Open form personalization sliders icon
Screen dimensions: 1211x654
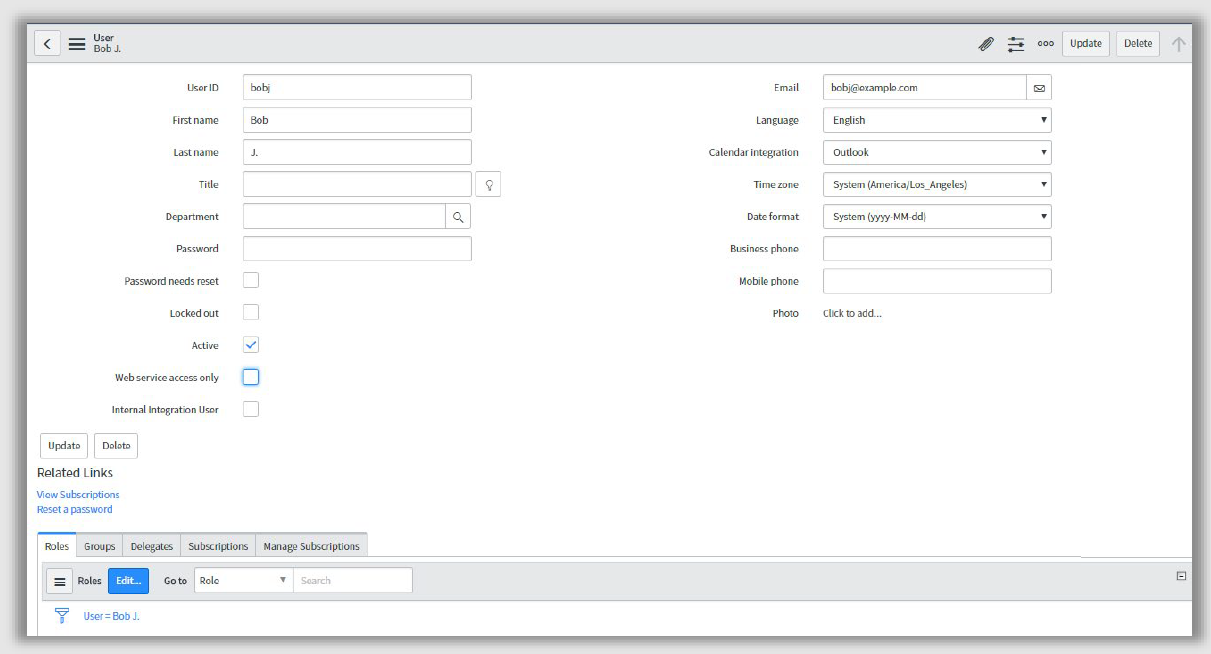pos(1017,43)
